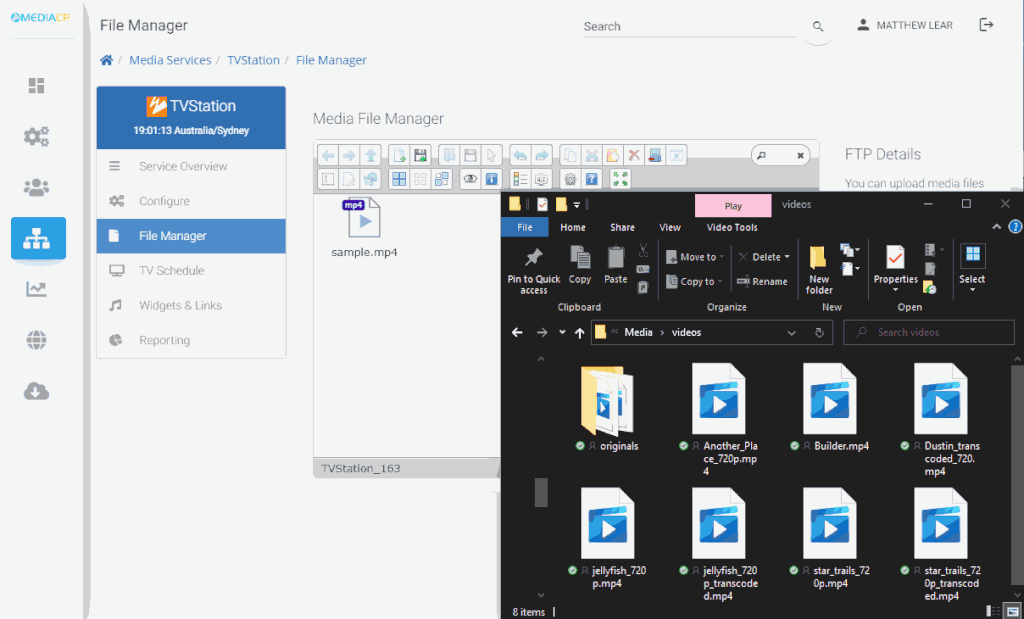
Task: Switch to the Share tab in Explorer
Action: [x=622, y=227]
